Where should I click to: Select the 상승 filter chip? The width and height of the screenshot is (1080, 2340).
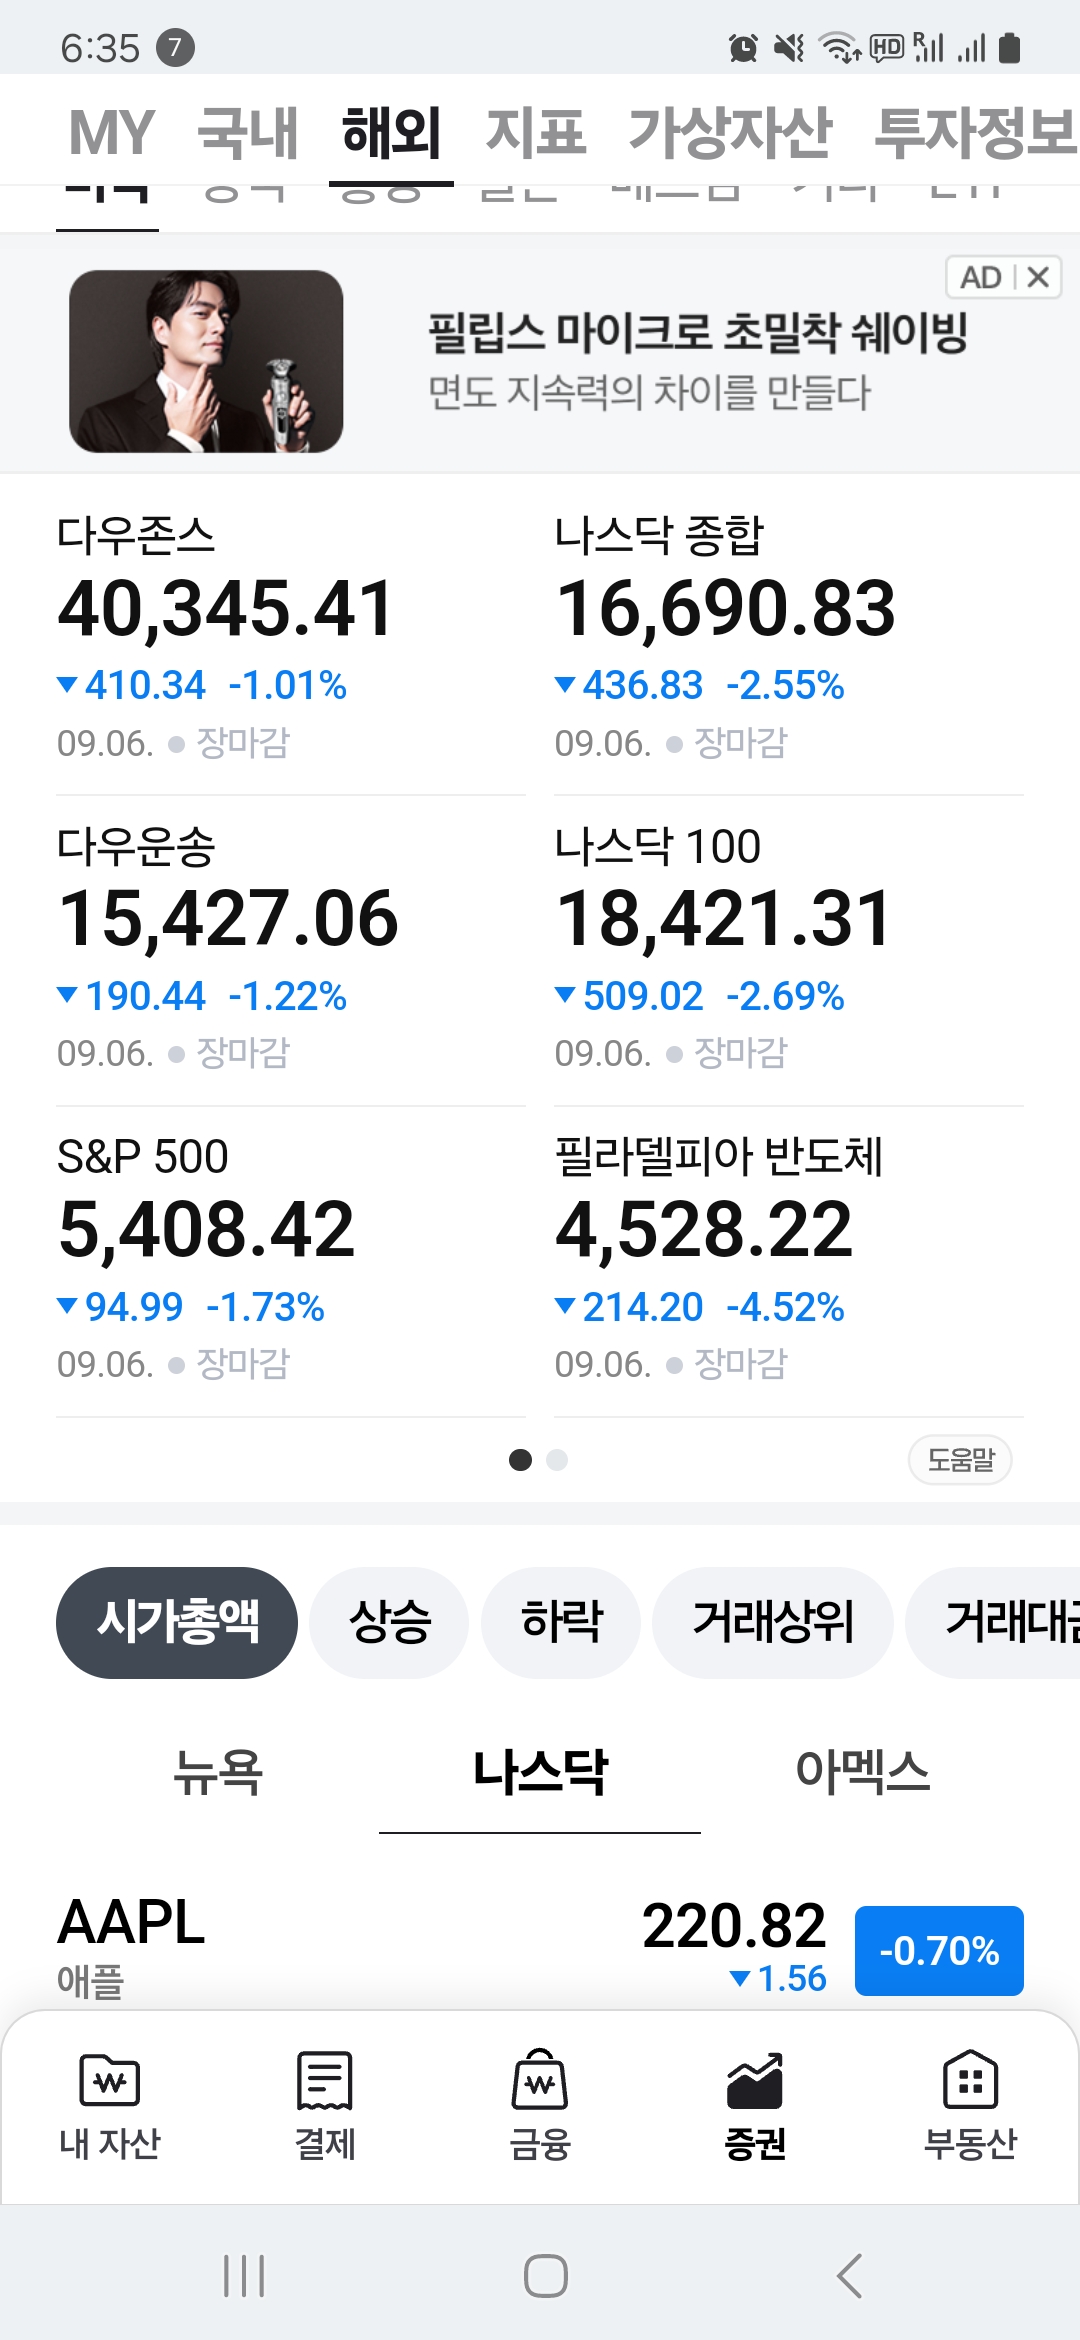point(389,1622)
